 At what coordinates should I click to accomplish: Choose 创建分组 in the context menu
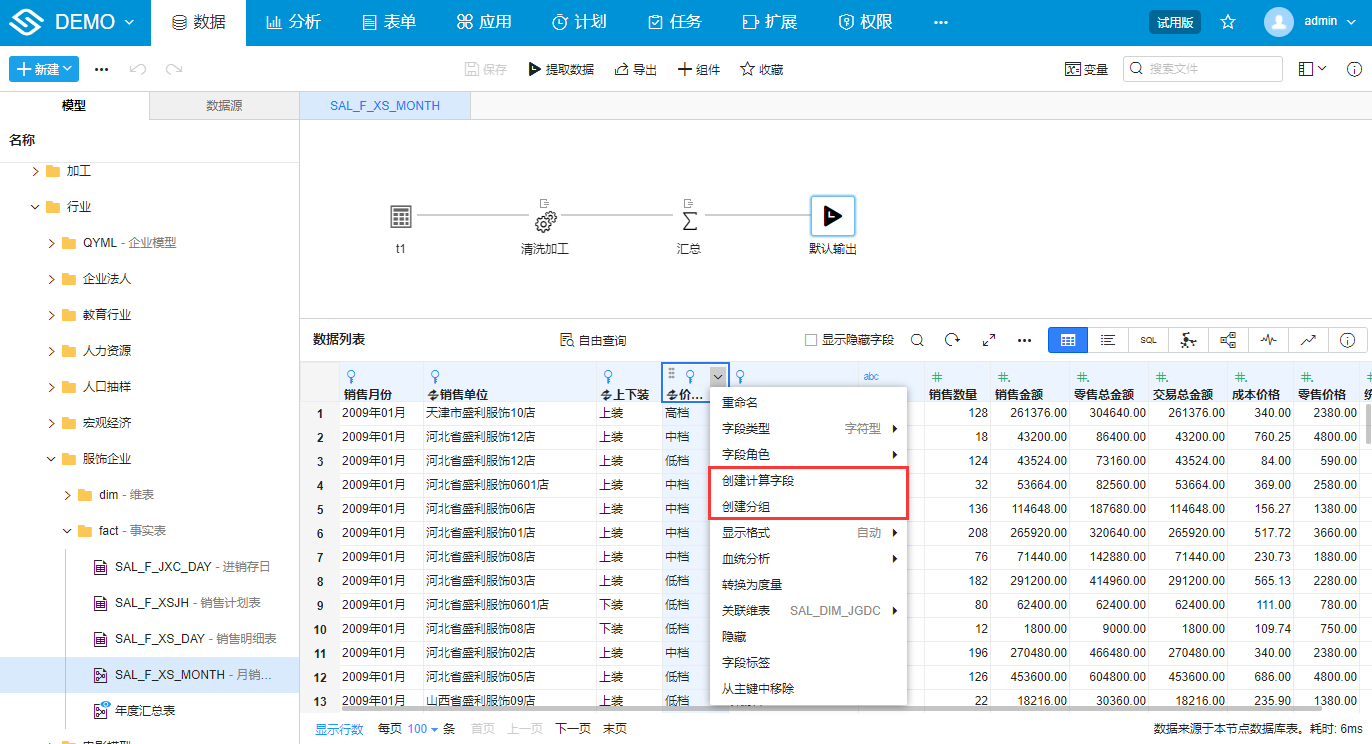point(746,507)
